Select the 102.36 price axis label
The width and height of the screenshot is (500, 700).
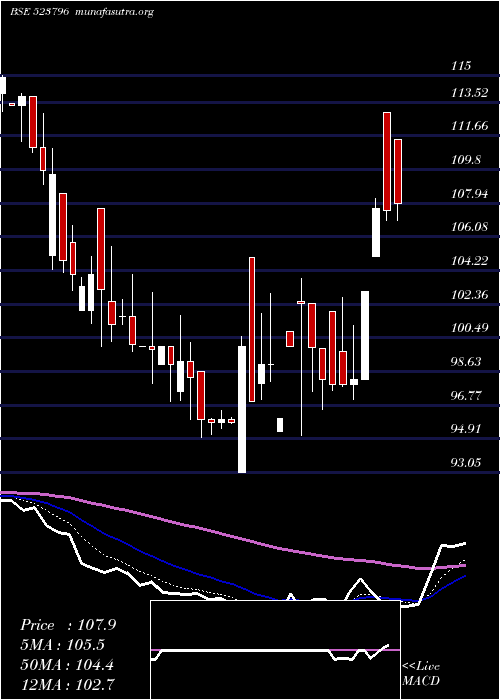(x=470, y=295)
